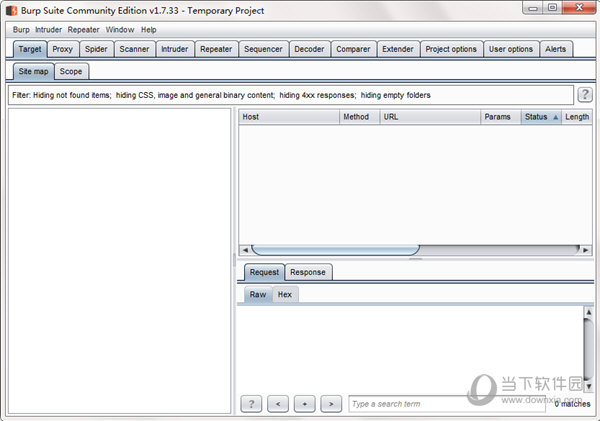The width and height of the screenshot is (600, 421).
Task: Go to the Project options tab
Action: click(451, 49)
